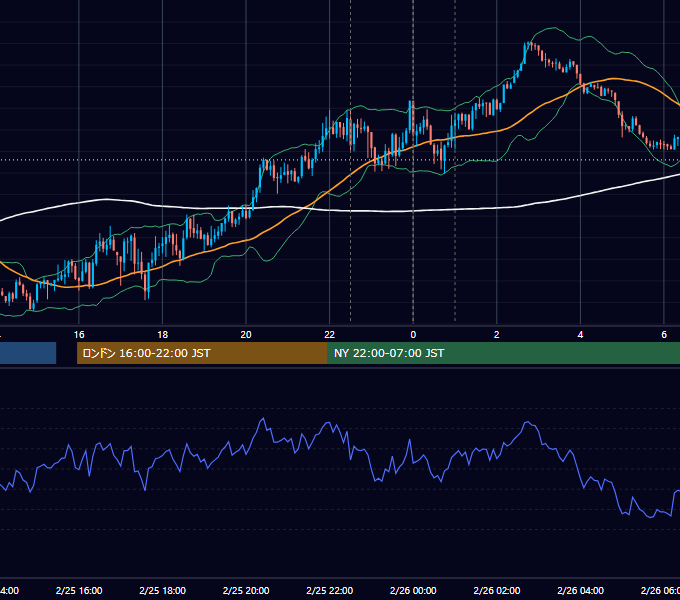Image resolution: width=680 pixels, height=600 pixels.
Task: Click the 2/25 16:00 date label
Action: point(79,590)
